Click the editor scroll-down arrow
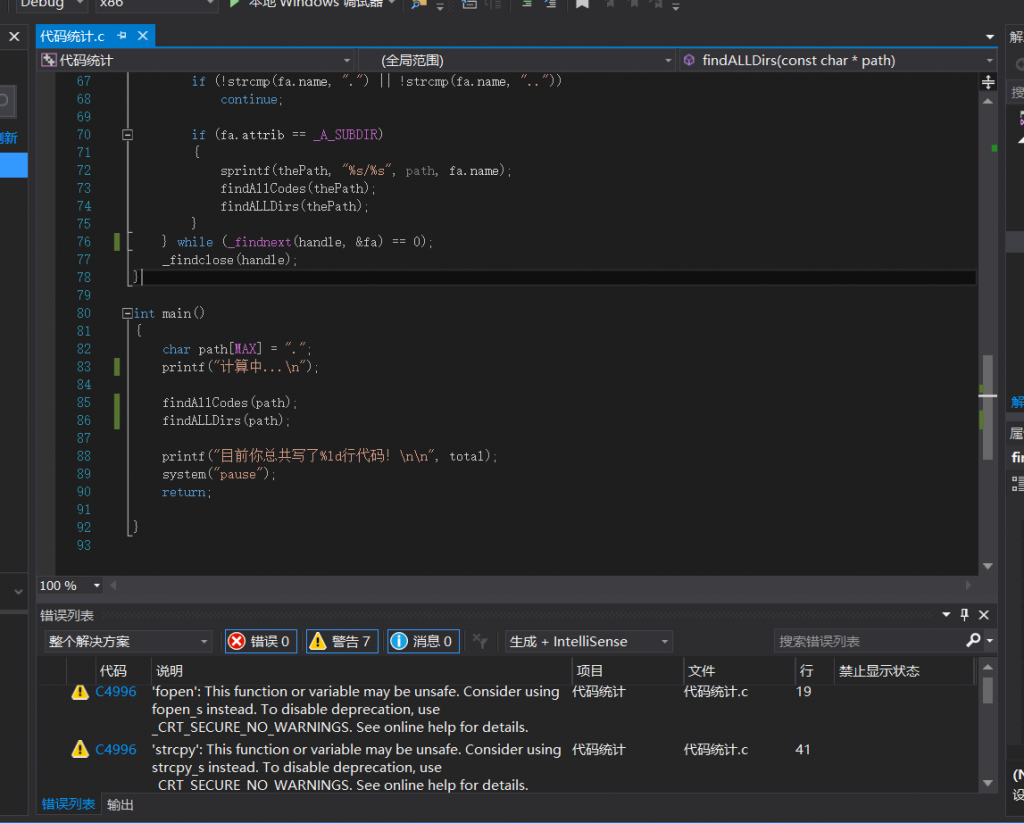 point(988,566)
